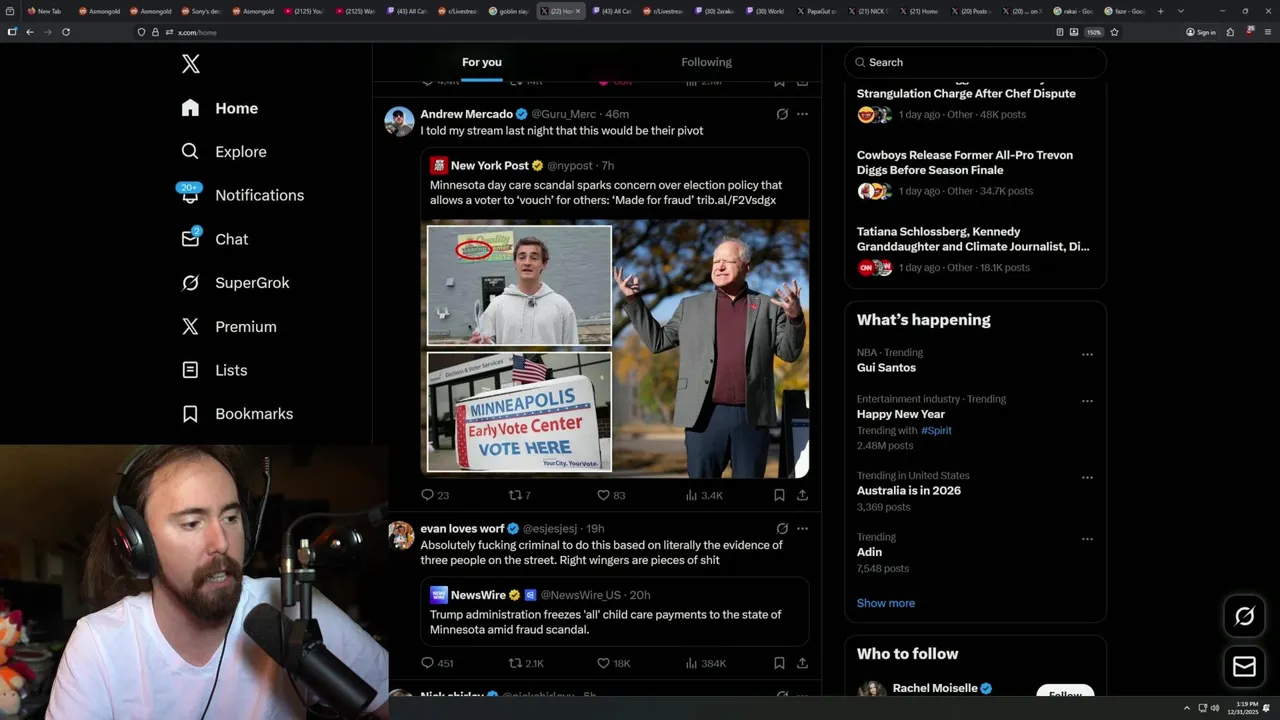Open the more menu on Andrew Mercado's post

(x=802, y=114)
